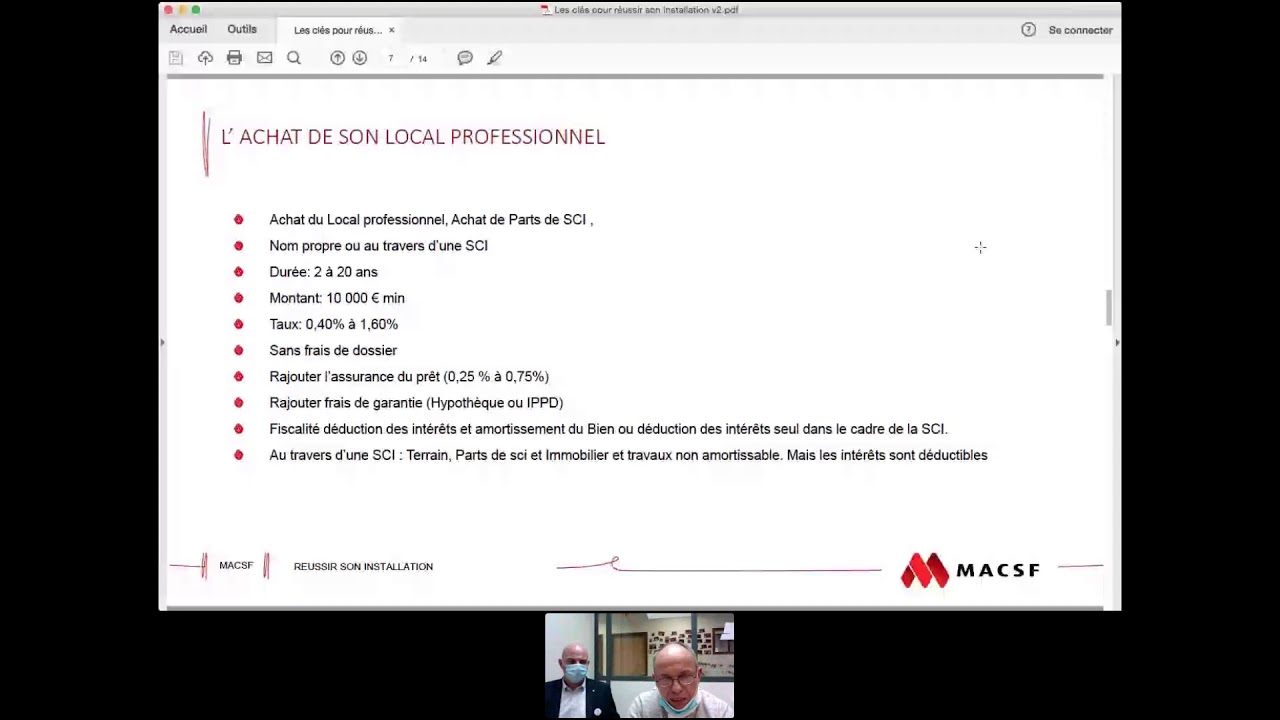Go to previous page arrow
Viewport: 1280px width, 720px height.
click(x=337, y=58)
